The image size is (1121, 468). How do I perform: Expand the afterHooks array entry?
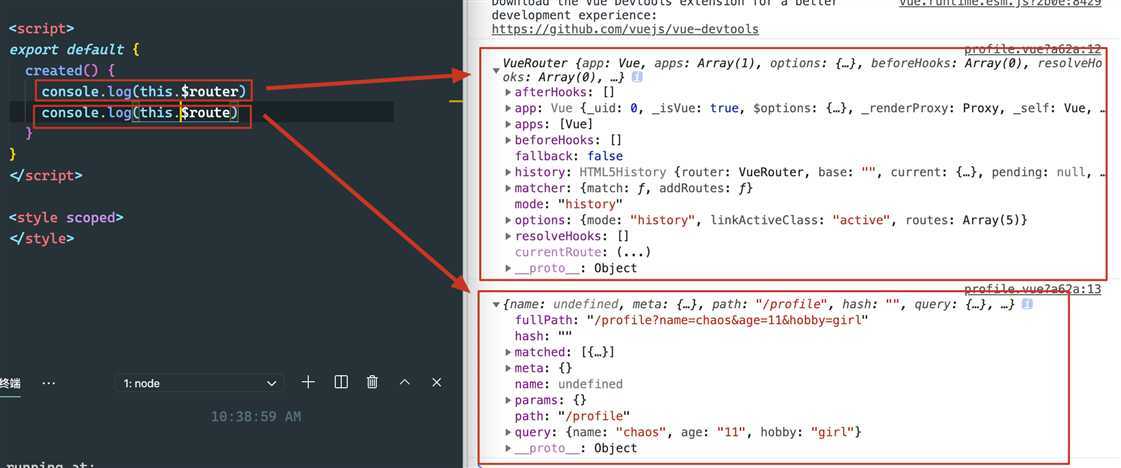click(508, 92)
